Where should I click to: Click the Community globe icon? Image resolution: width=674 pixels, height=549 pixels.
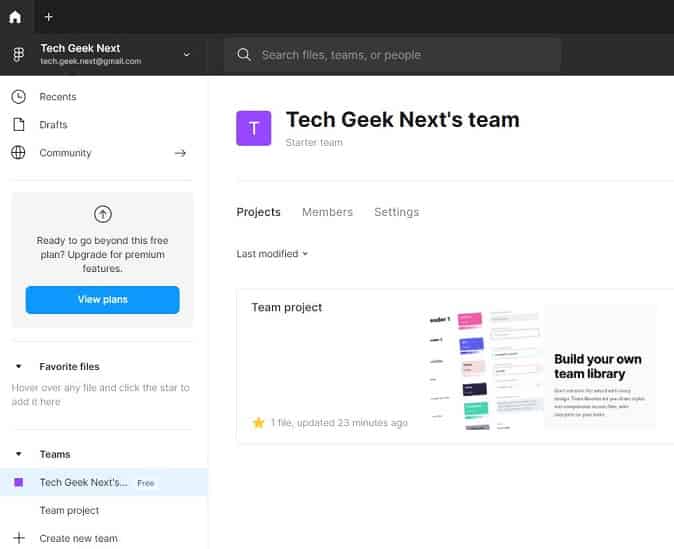pos(18,153)
